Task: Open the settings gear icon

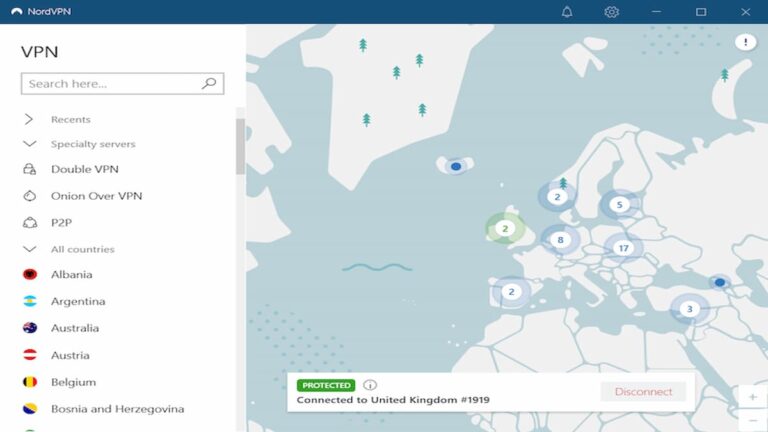Action: tap(612, 12)
